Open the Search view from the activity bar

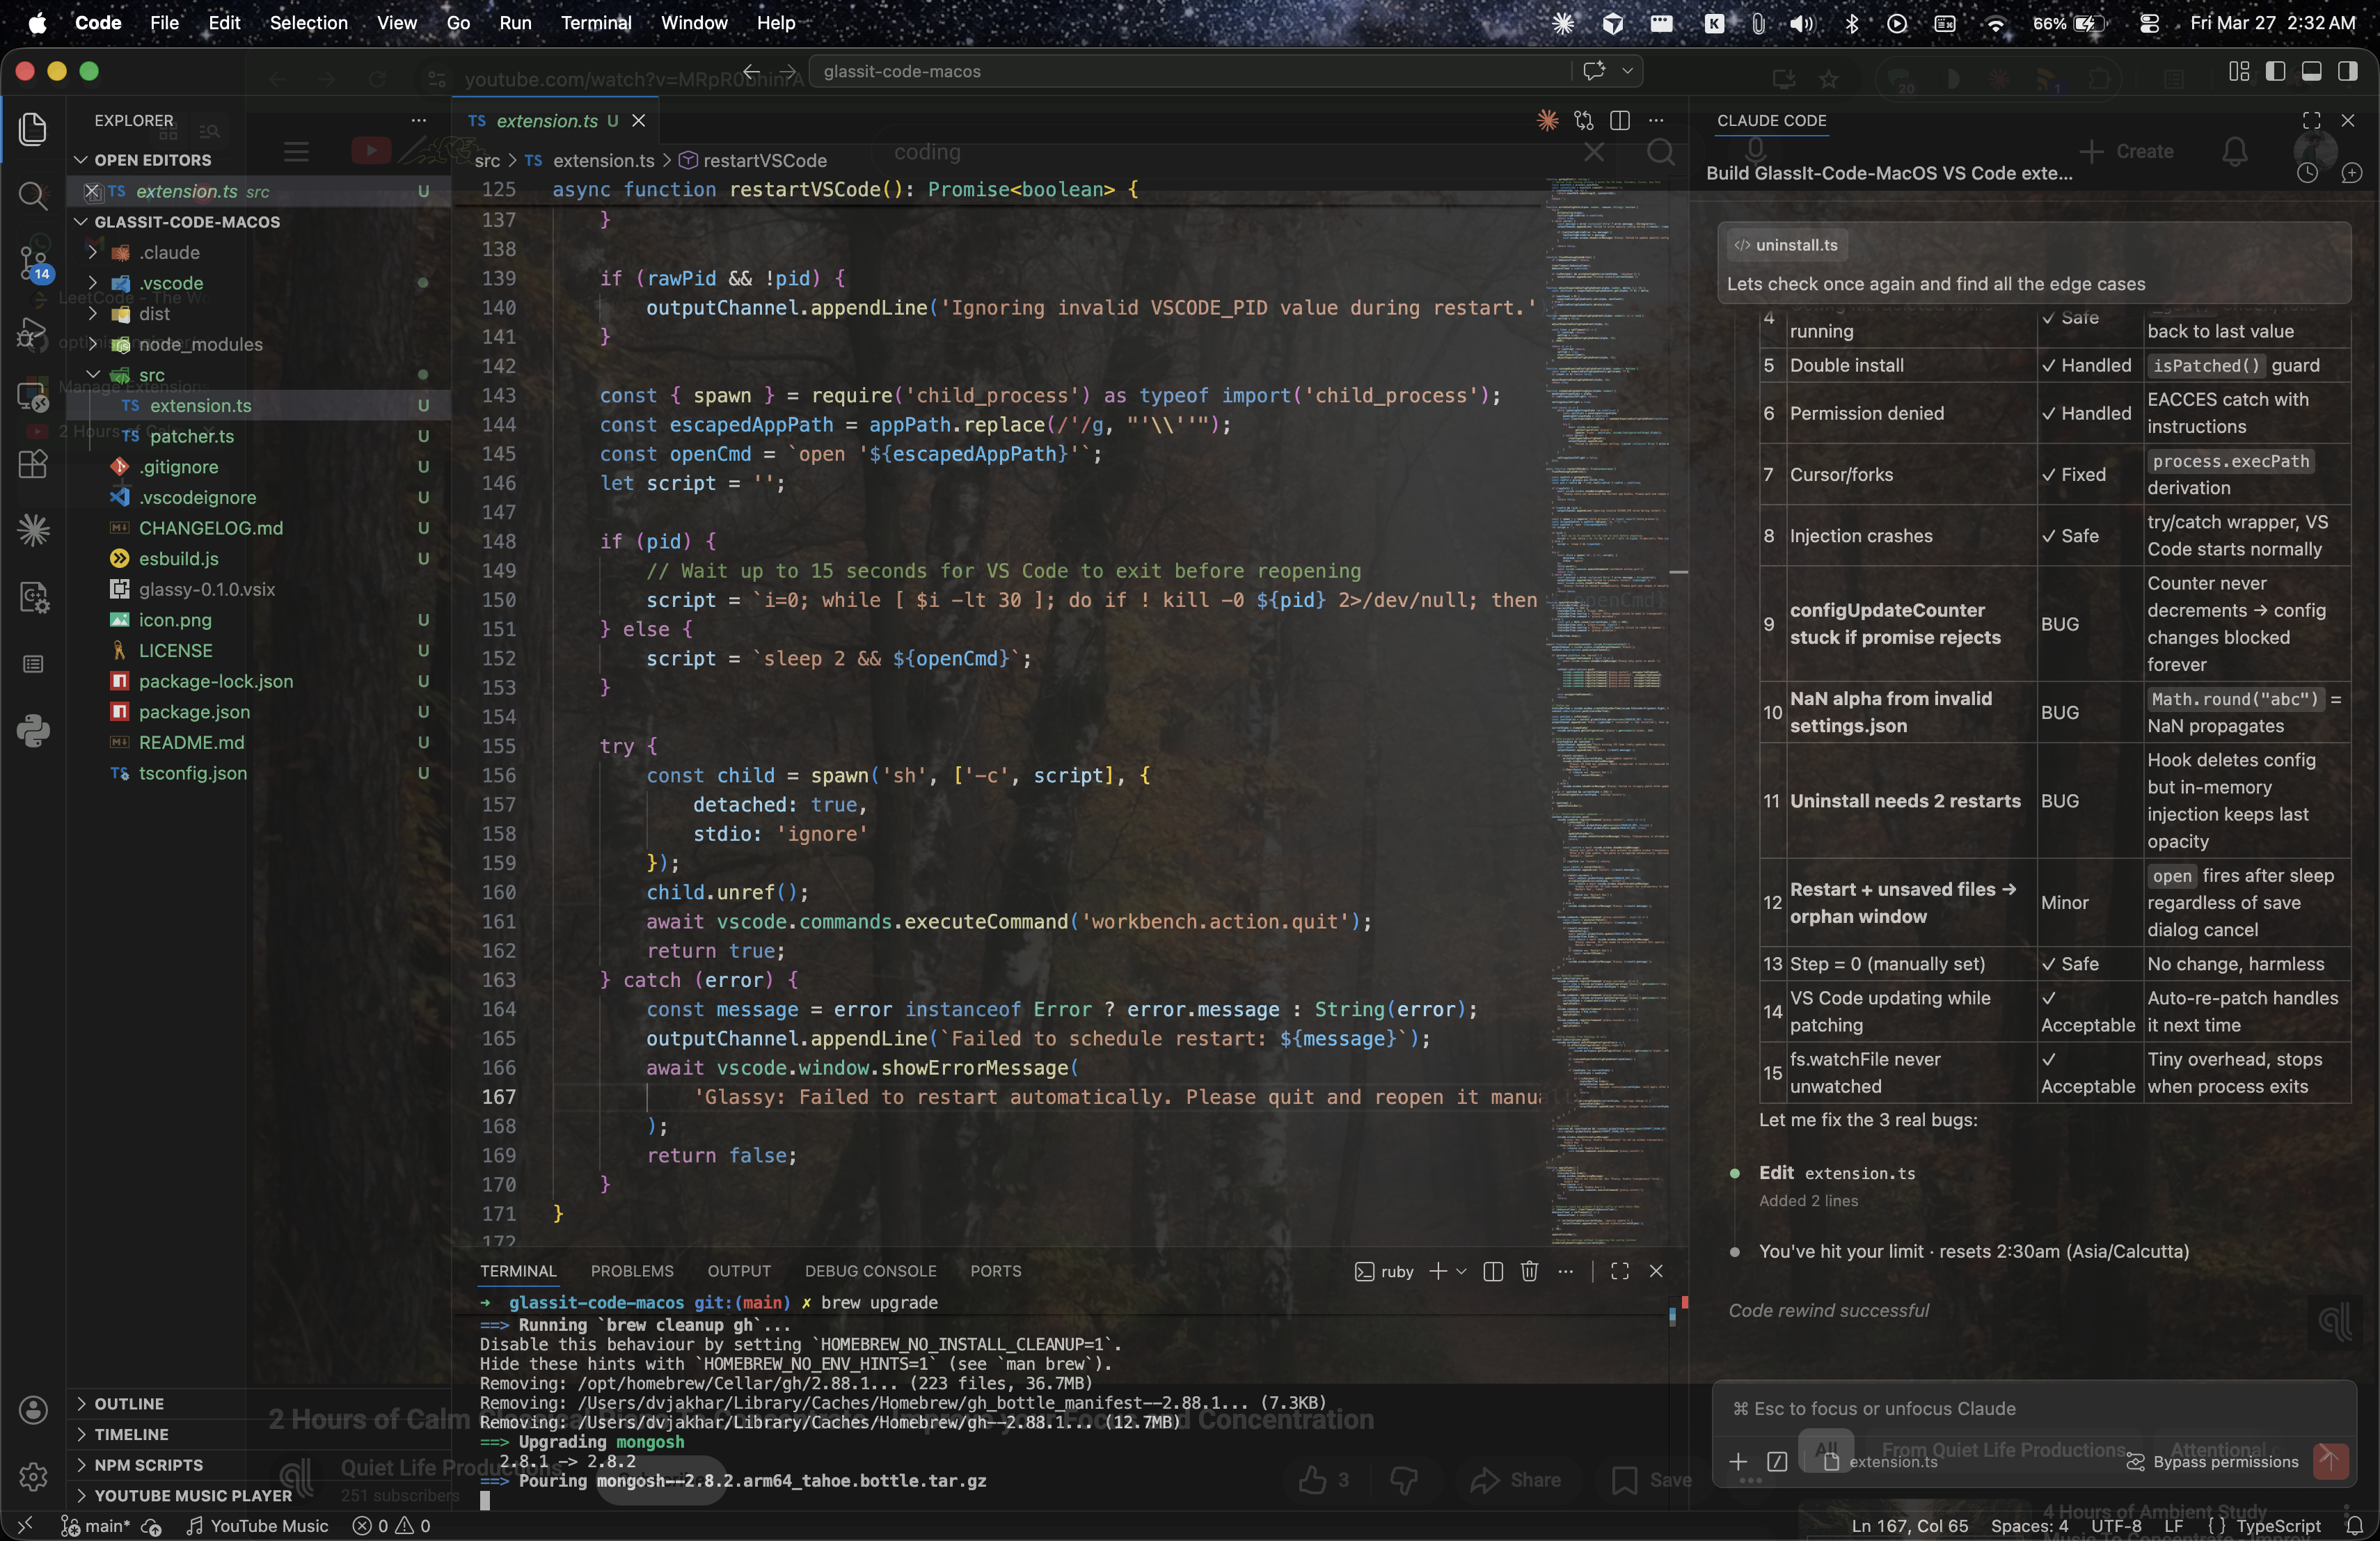[x=33, y=197]
